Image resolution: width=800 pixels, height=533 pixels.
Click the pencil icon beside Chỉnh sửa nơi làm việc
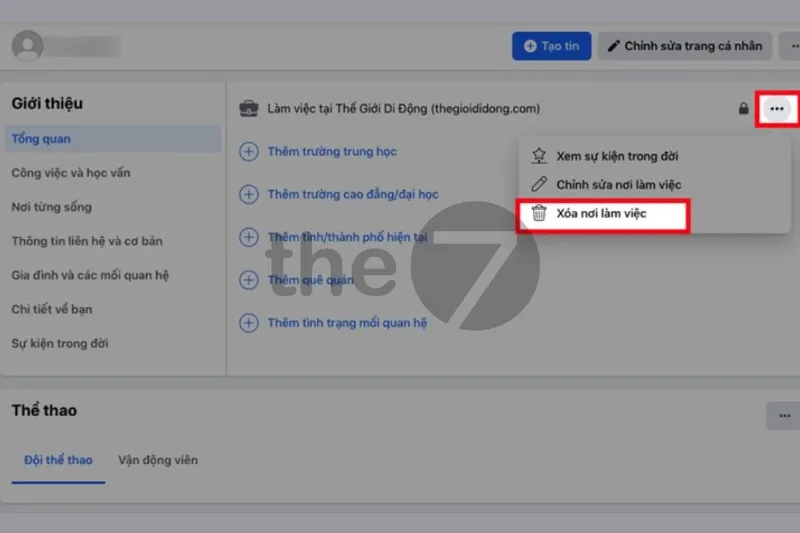pos(539,184)
